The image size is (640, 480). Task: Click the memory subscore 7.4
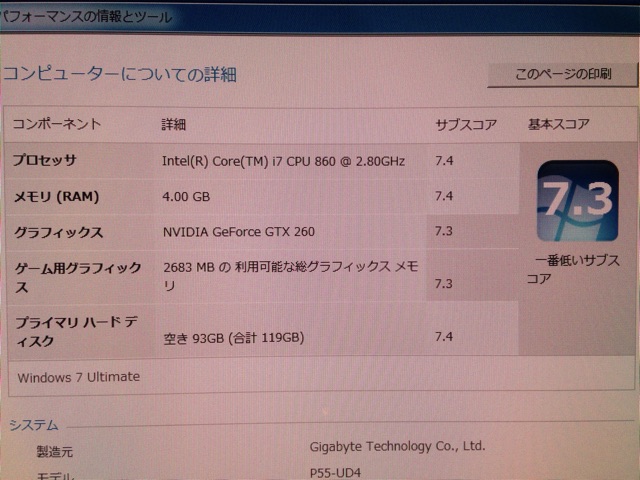(444, 196)
